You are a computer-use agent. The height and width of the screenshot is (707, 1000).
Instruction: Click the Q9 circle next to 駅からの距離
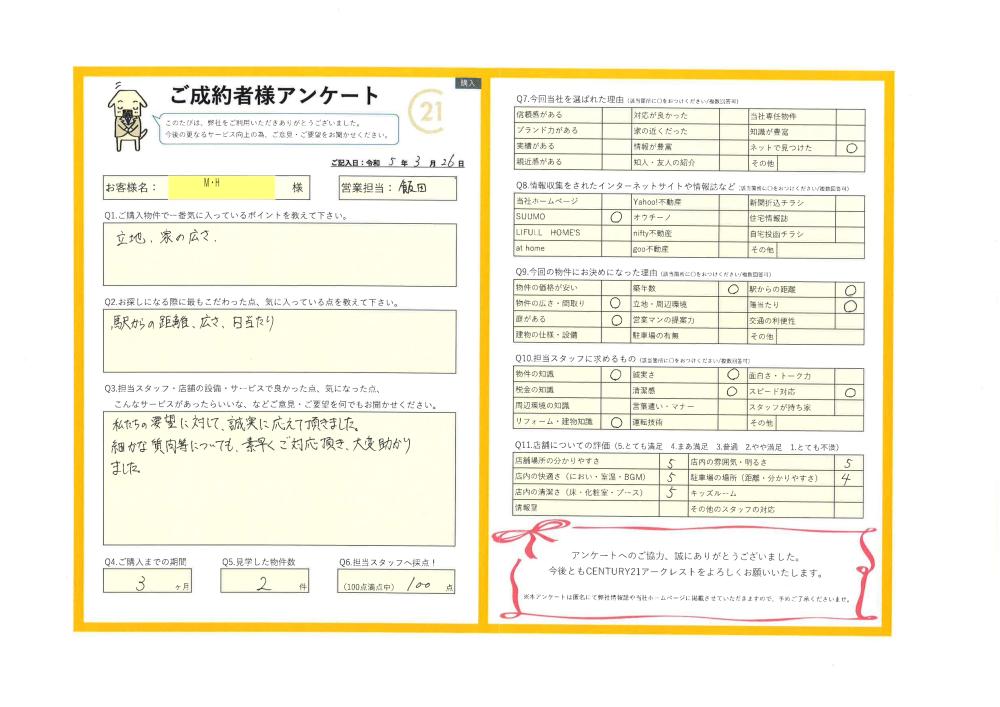point(850,291)
